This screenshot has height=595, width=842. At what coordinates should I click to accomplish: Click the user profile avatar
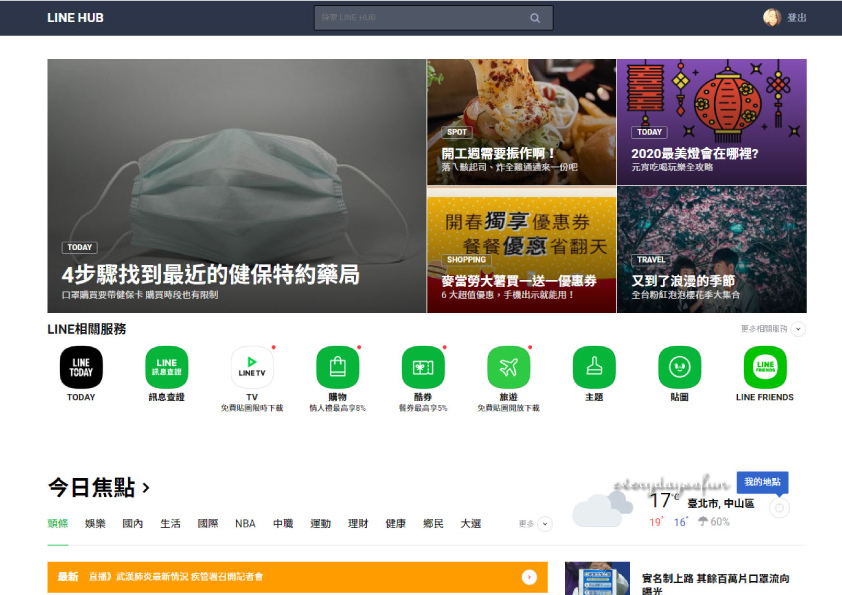tap(772, 17)
